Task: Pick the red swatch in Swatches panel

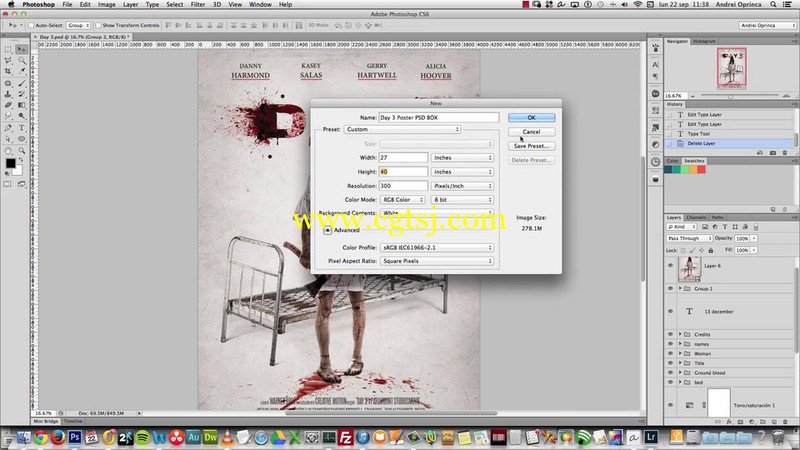Action: click(702, 169)
